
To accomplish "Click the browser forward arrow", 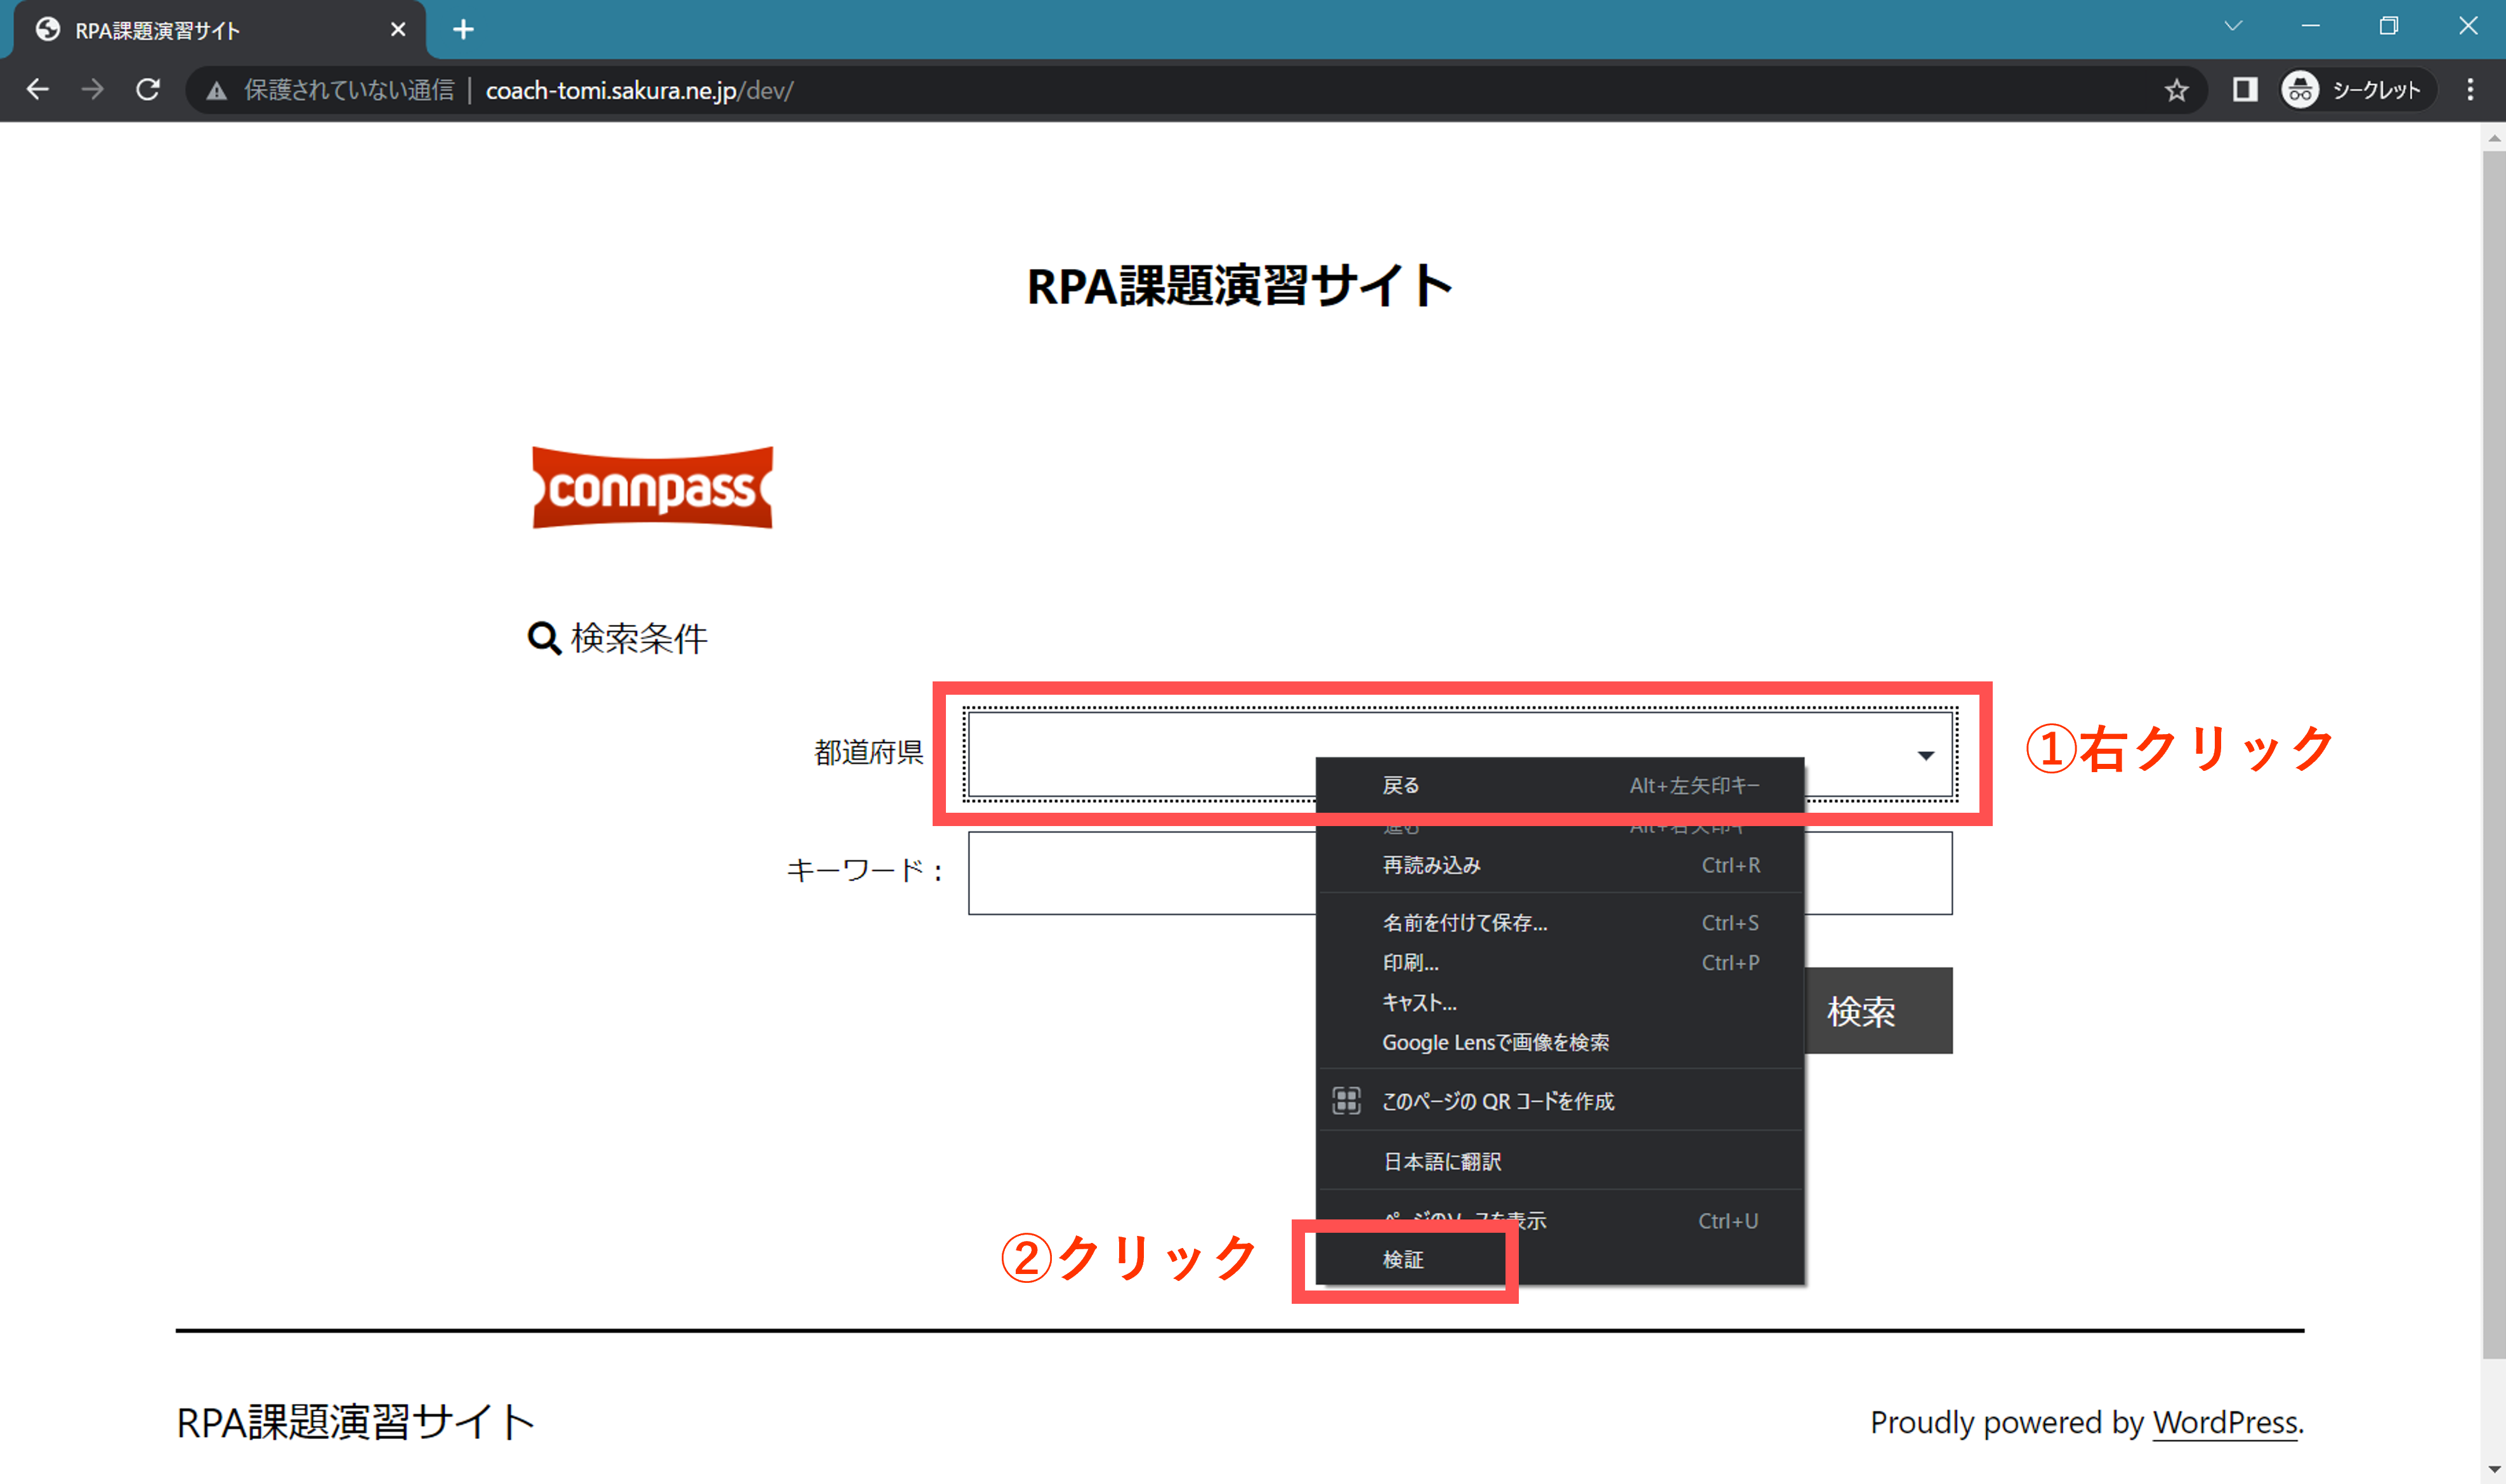I will (x=93, y=90).
